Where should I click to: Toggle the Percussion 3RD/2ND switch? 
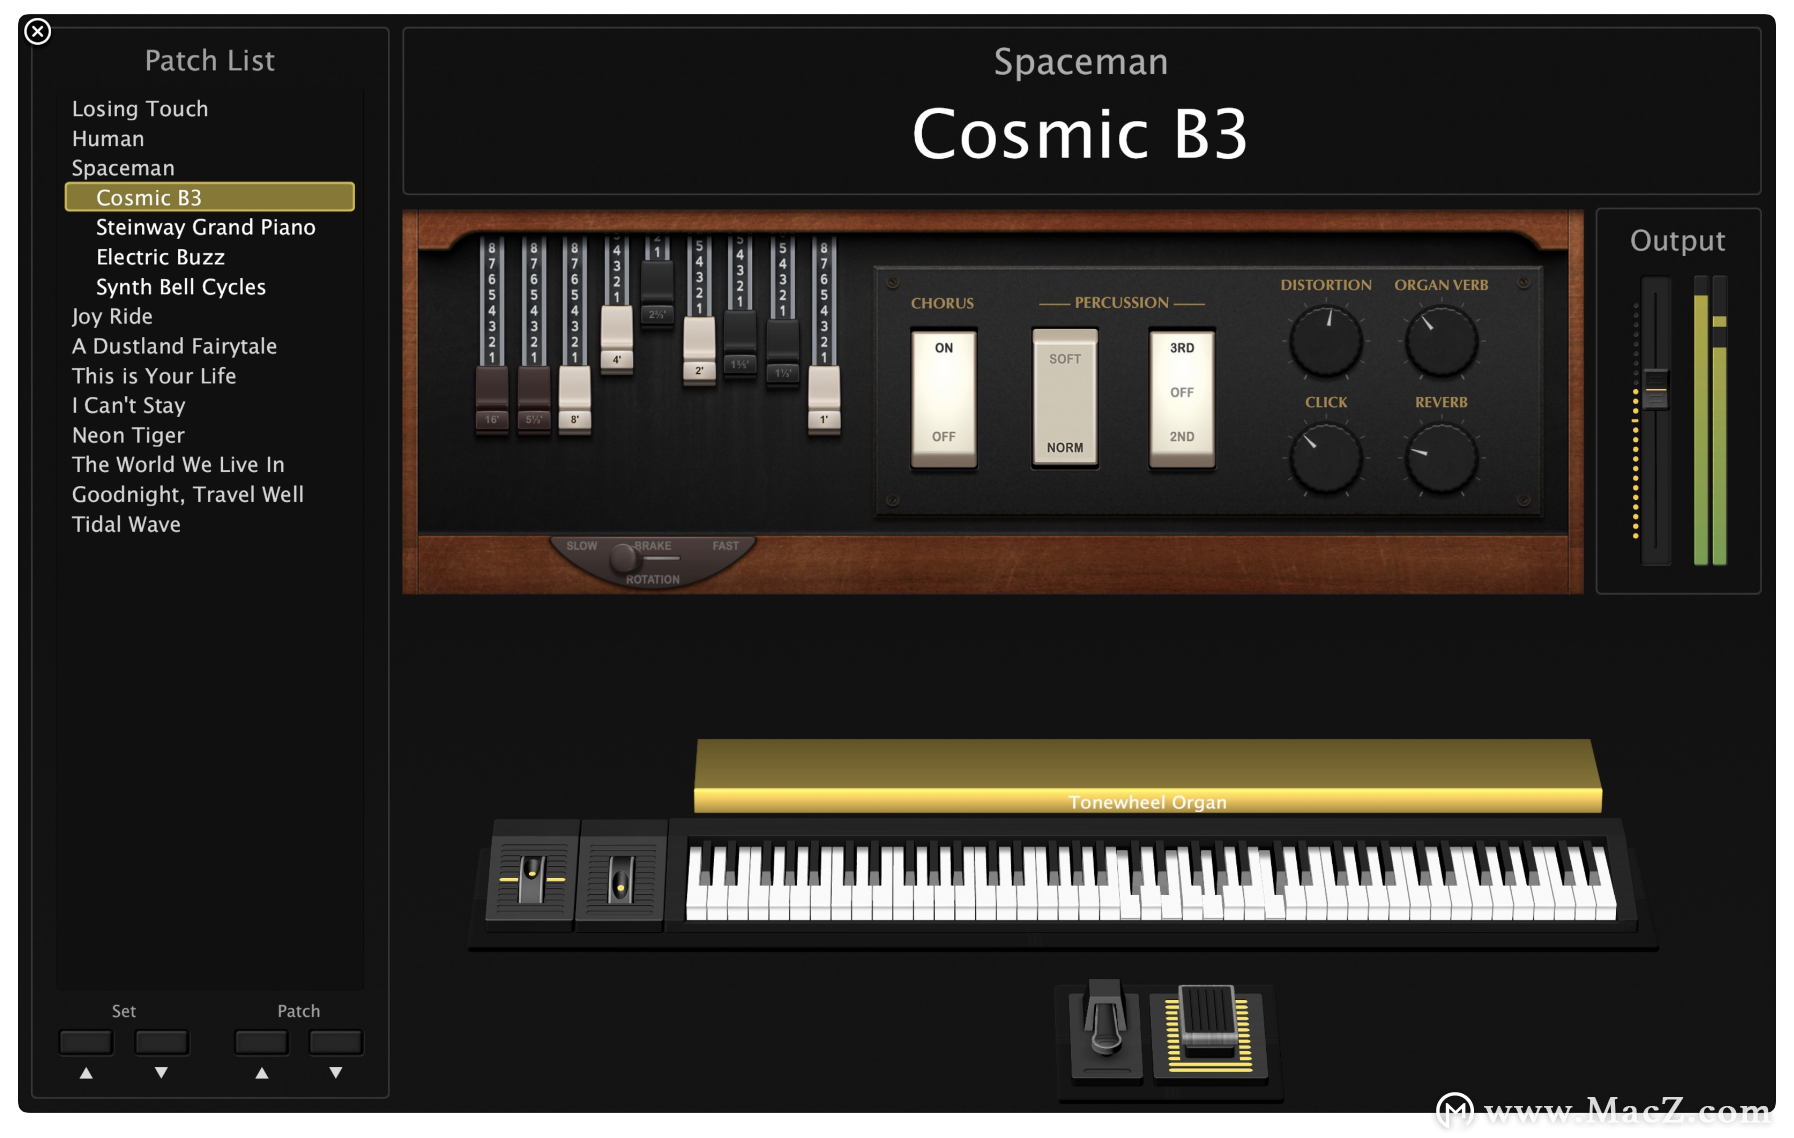click(x=1182, y=397)
